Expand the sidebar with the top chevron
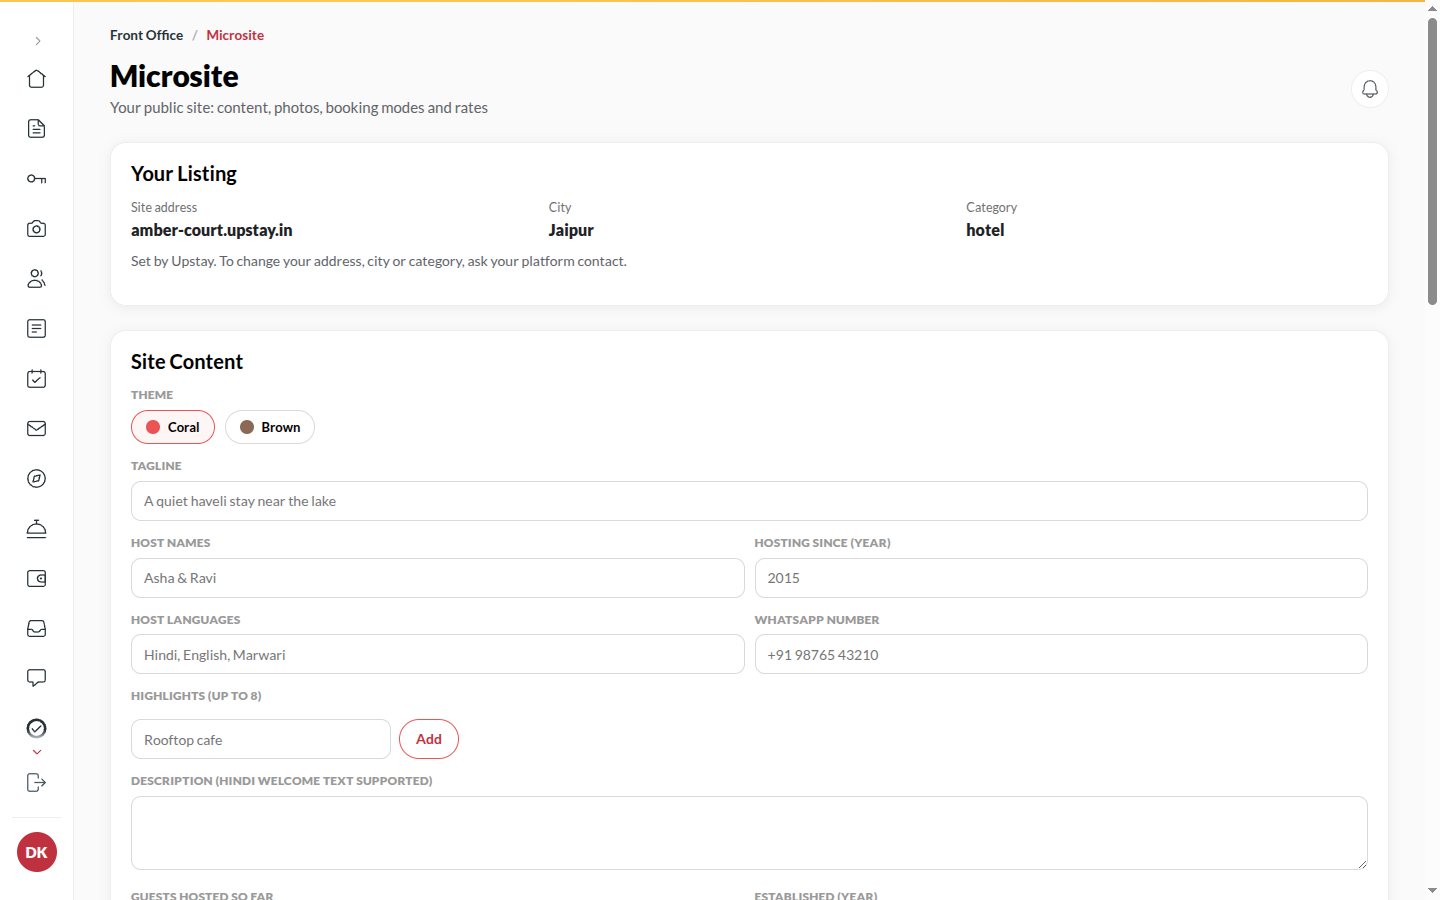1440x900 pixels. click(37, 41)
